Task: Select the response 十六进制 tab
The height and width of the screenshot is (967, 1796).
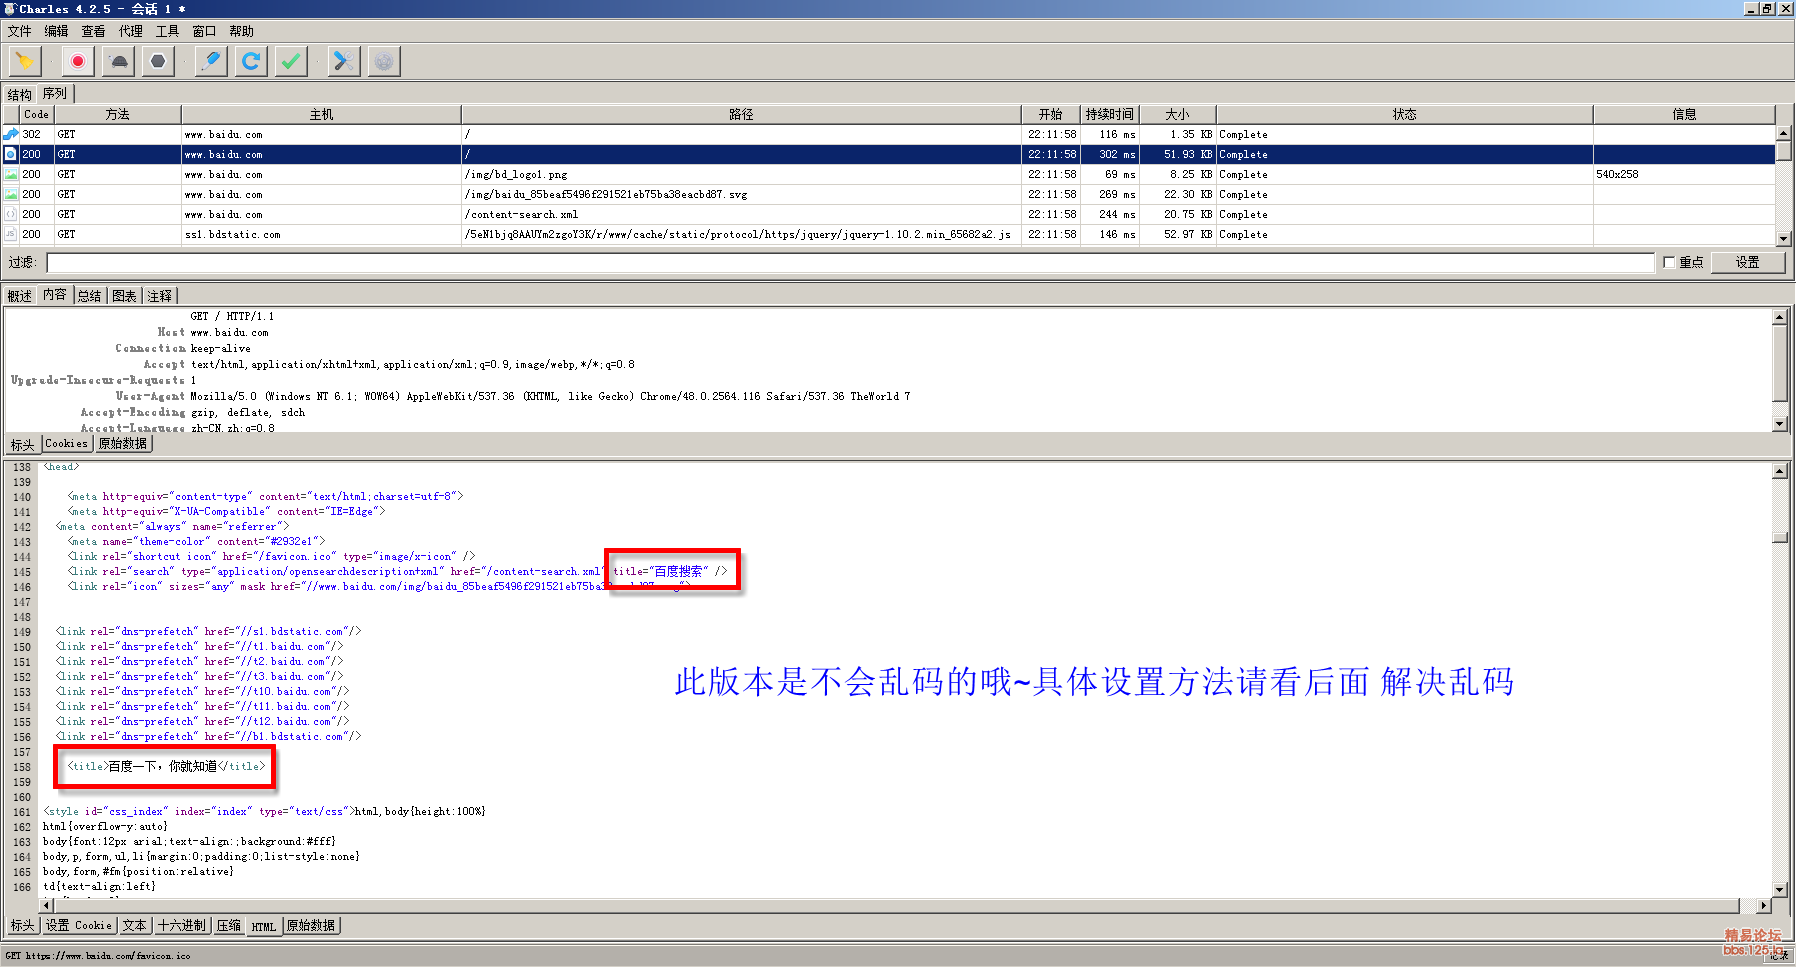Action: tap(182, 926)
